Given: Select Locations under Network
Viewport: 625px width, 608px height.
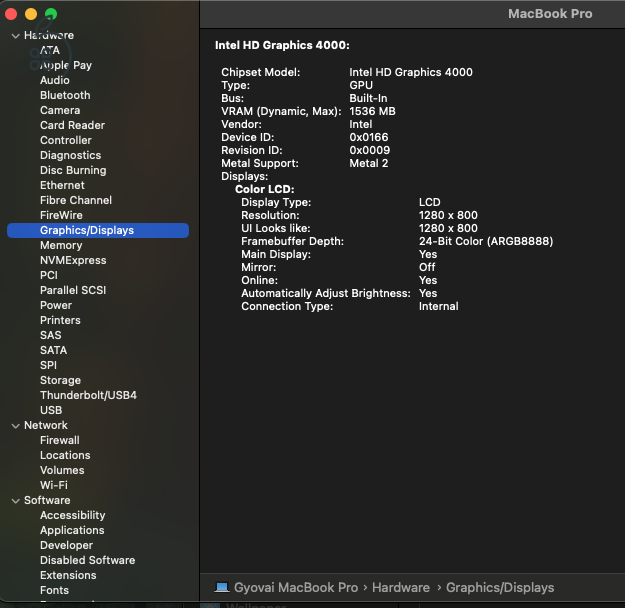Looking at the screenshot, I should click(x=65, y=455).
